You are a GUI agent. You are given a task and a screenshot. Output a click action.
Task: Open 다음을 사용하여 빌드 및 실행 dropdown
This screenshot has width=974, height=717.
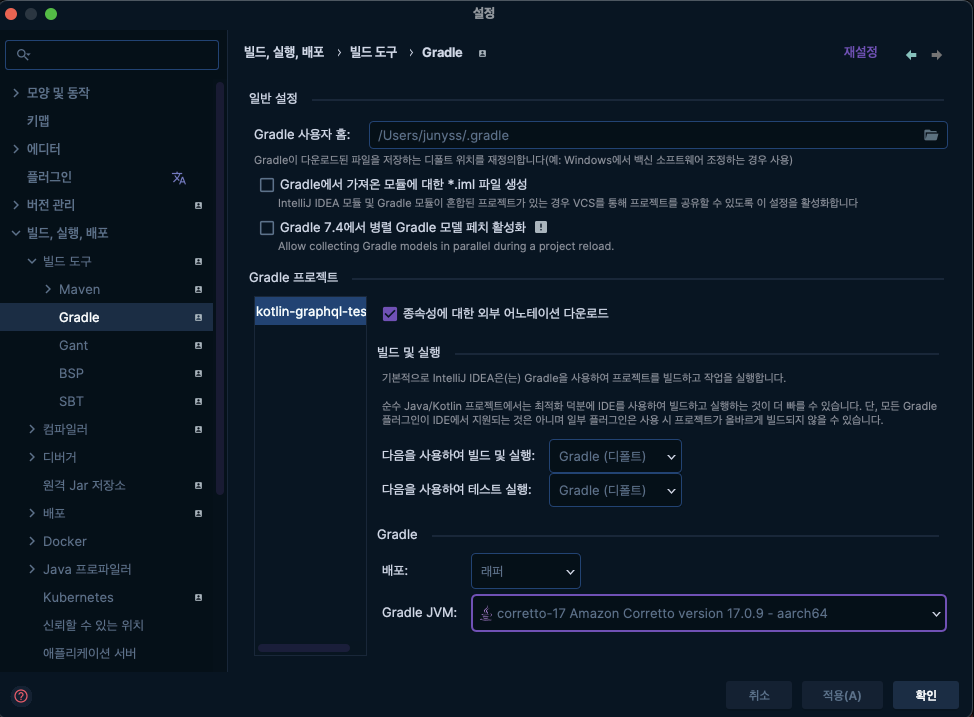[x=615, y=456]
